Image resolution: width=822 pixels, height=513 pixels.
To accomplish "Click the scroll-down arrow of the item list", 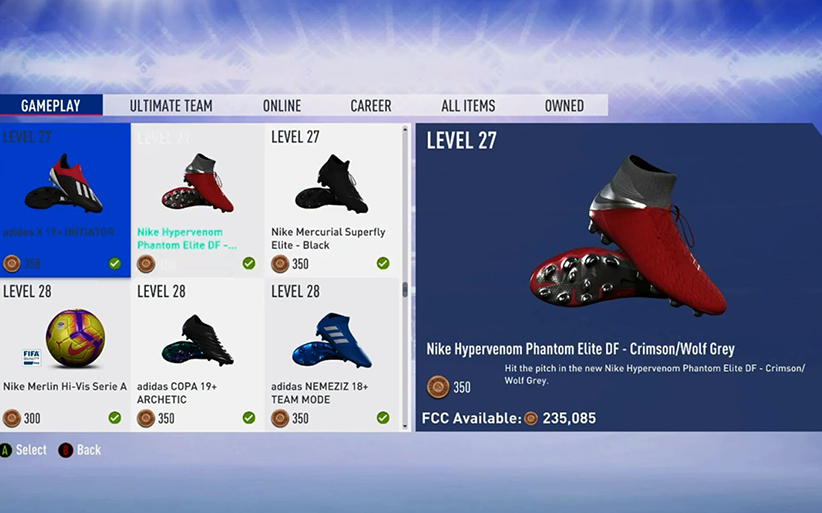I will coord(405,426).
